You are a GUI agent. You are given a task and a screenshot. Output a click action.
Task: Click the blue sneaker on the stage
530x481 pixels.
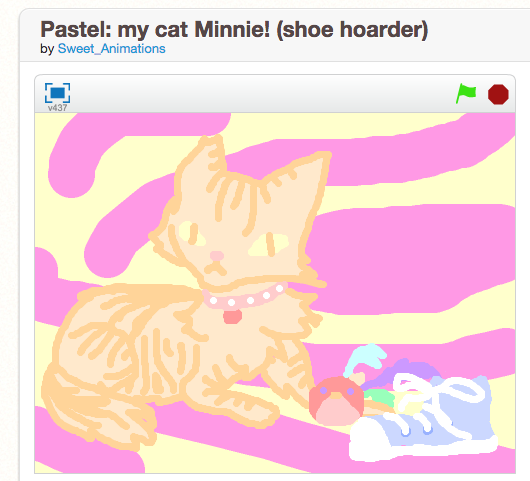(x=423, y=419)
